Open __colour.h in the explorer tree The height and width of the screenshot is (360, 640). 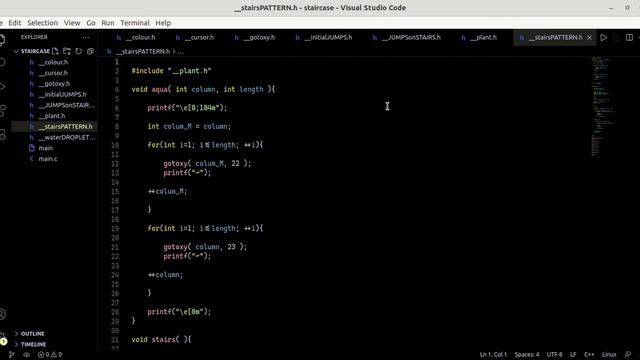tap(53, 62)
